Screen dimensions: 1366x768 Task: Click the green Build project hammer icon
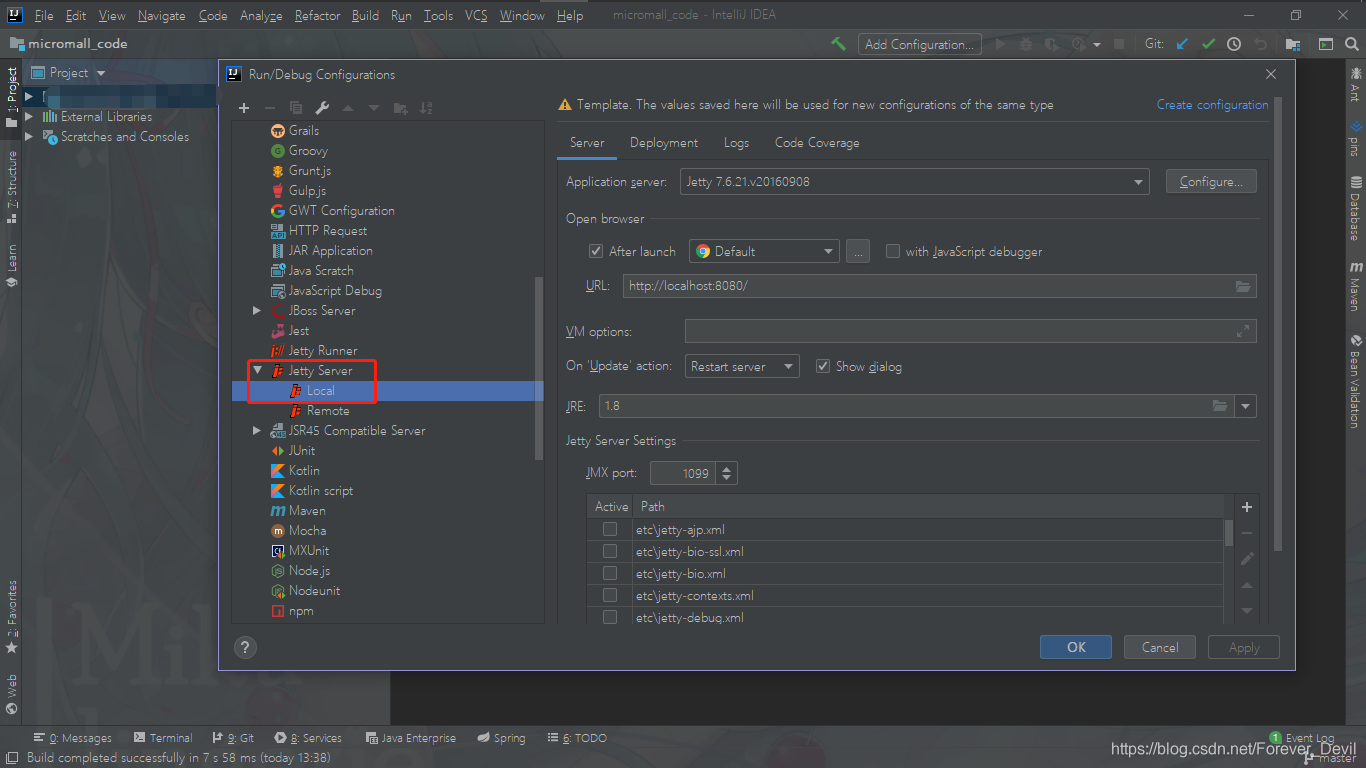839,44
